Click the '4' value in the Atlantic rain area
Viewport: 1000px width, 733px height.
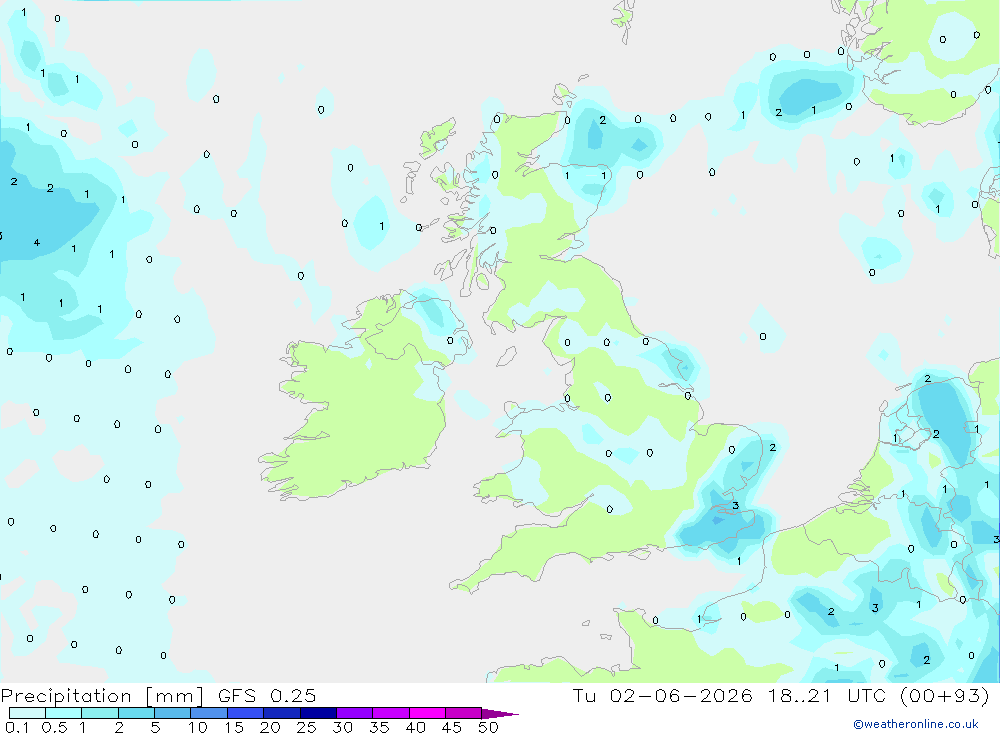click(x=37, y=242)
